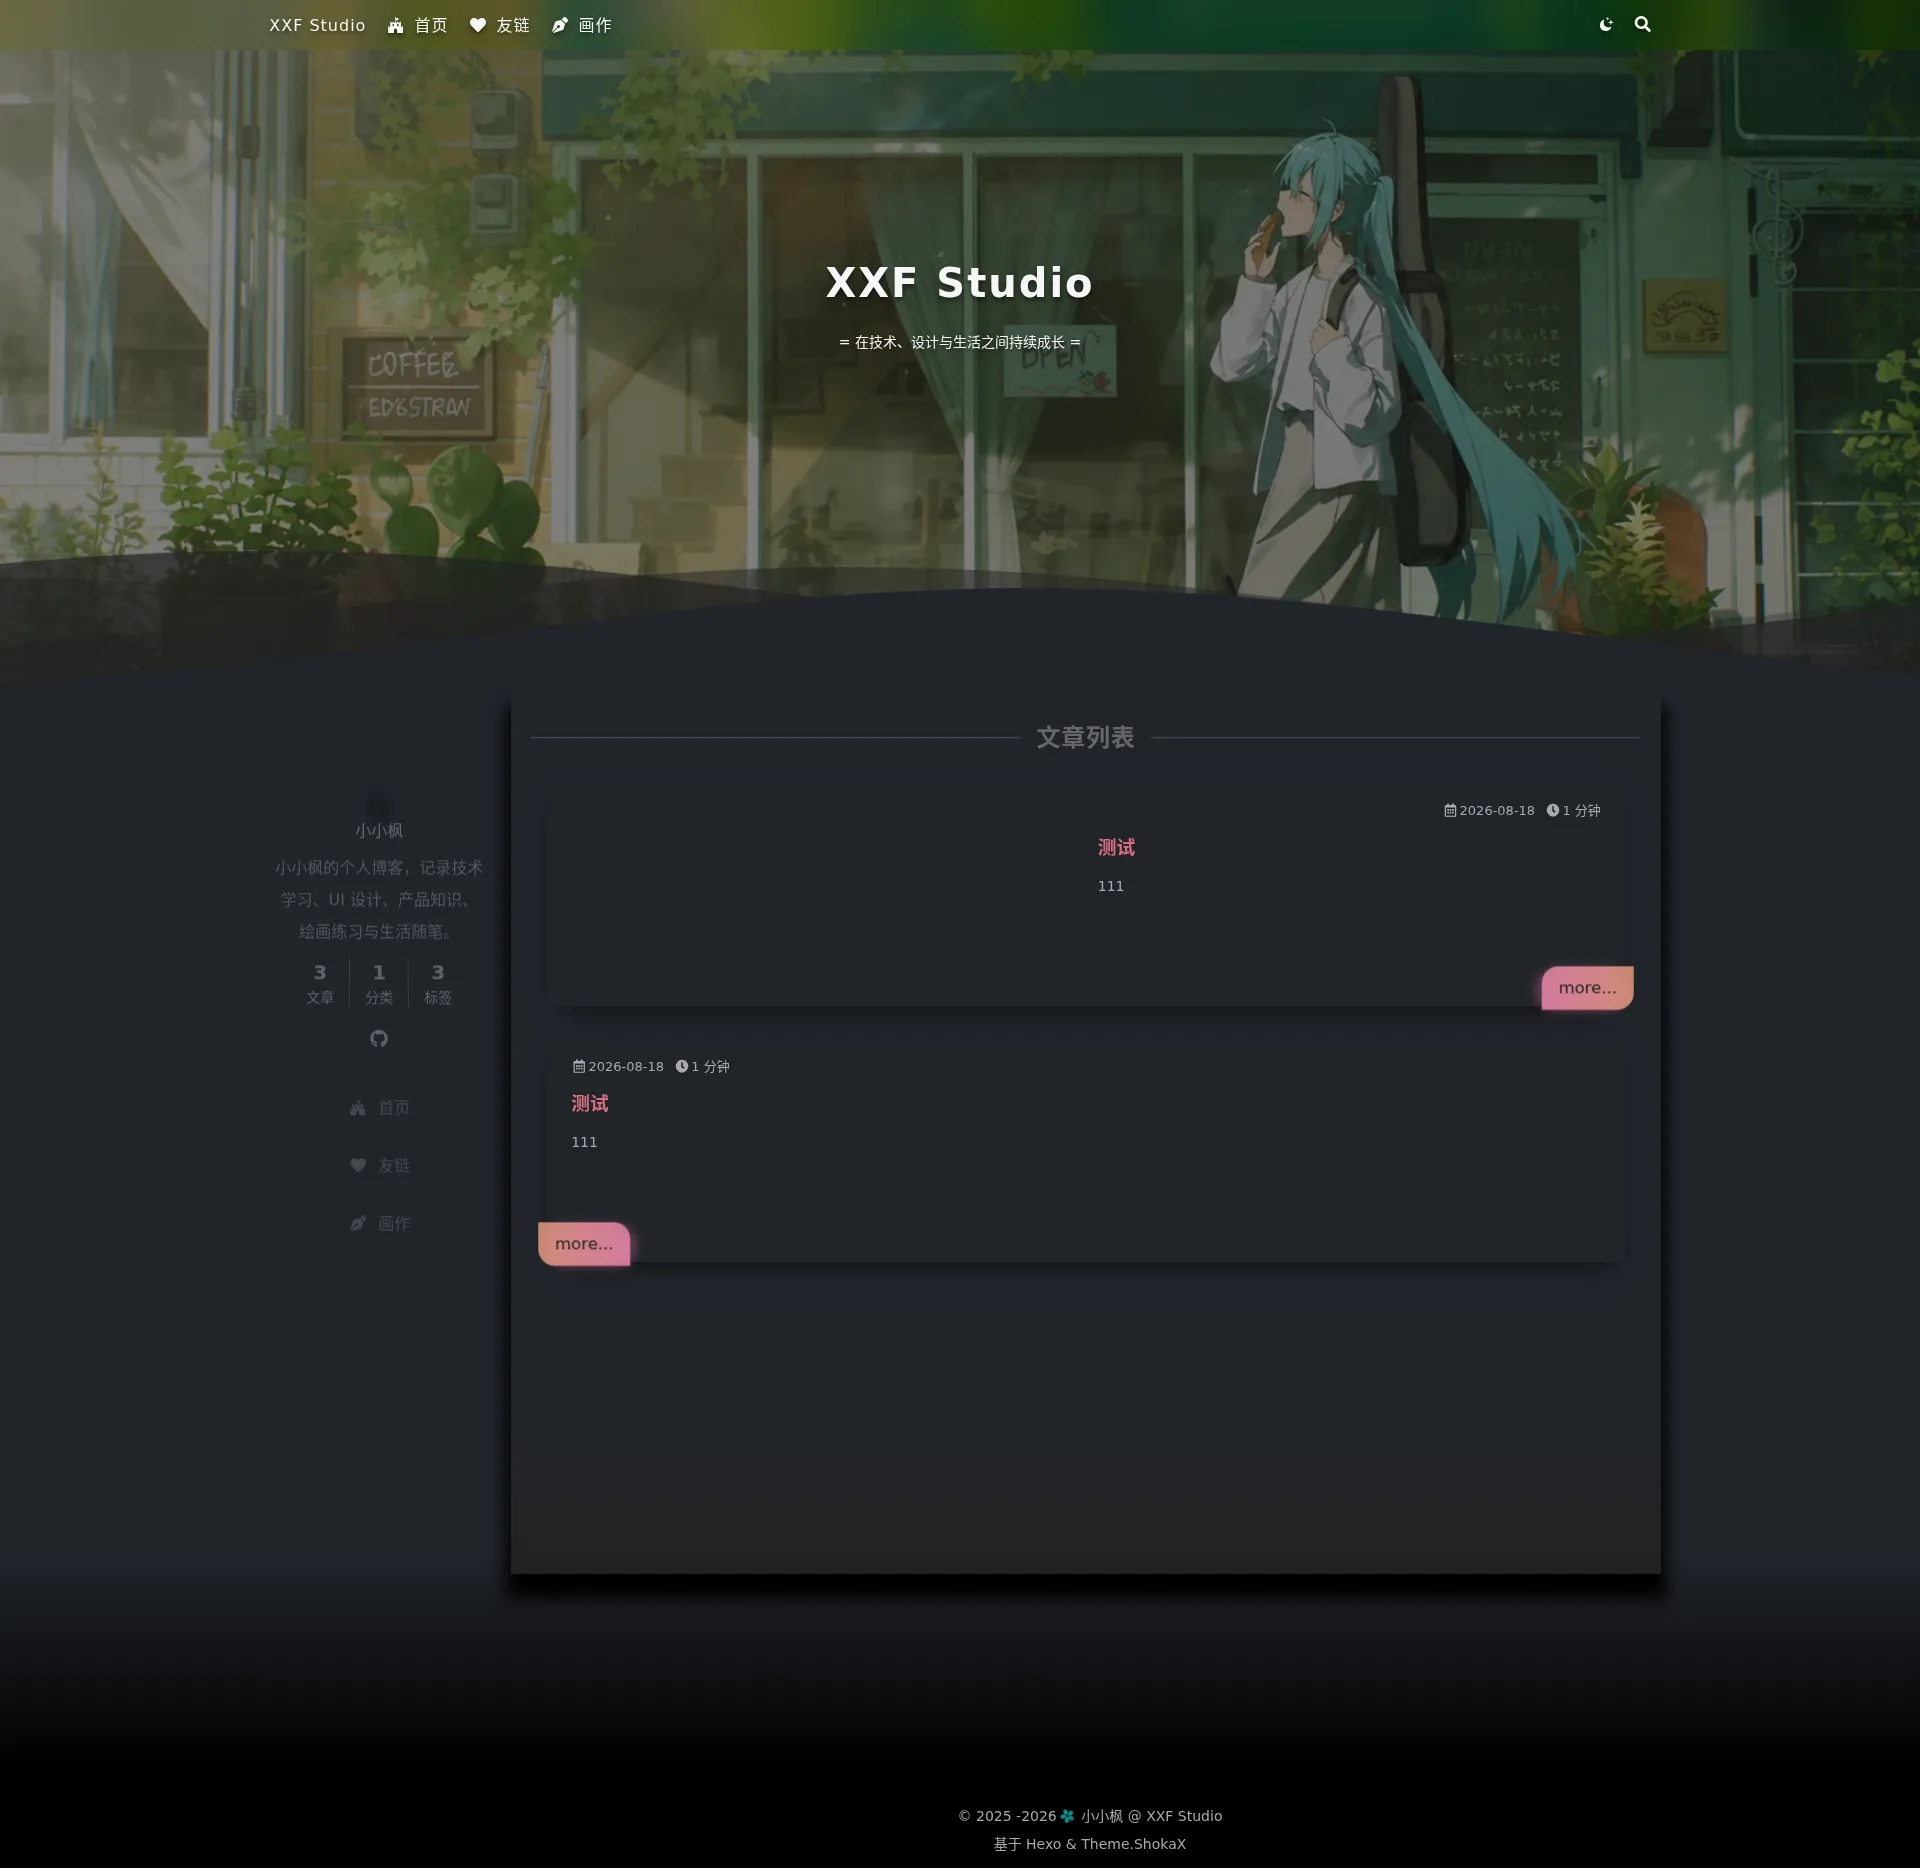Click the second post's 1 分钟 reading time
Image resolution: width=1920 pixels, height=1868 pixels.
pos(710,1067)
